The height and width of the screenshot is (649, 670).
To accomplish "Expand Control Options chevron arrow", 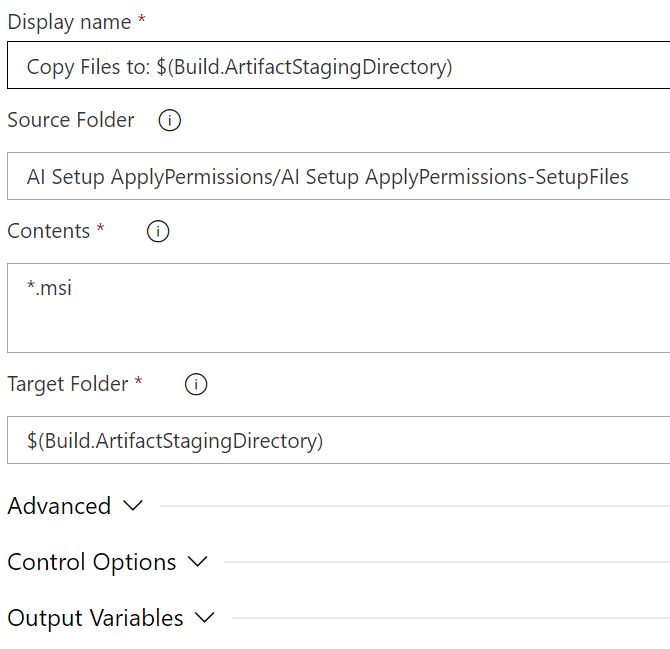I will click(198, 562).
